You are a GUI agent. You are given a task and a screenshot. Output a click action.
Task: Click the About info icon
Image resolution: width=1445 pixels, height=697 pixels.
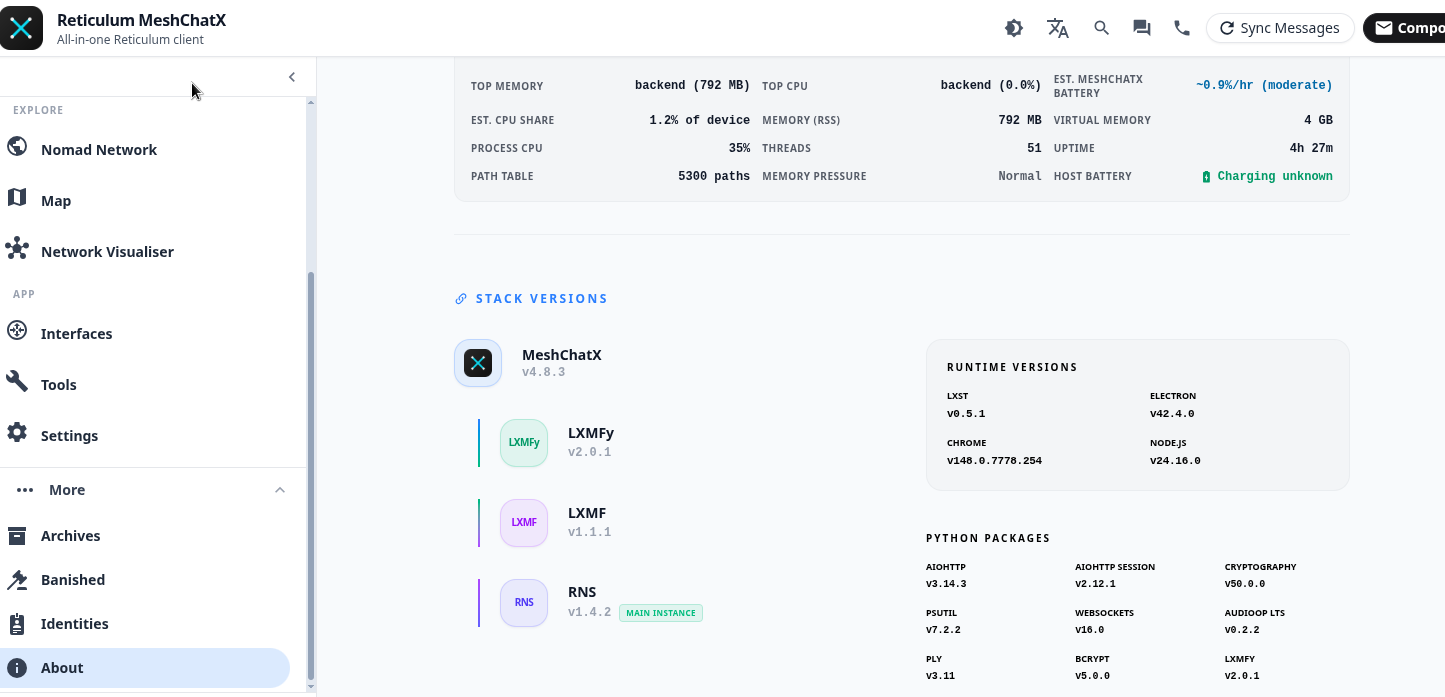tap(17, 668)
